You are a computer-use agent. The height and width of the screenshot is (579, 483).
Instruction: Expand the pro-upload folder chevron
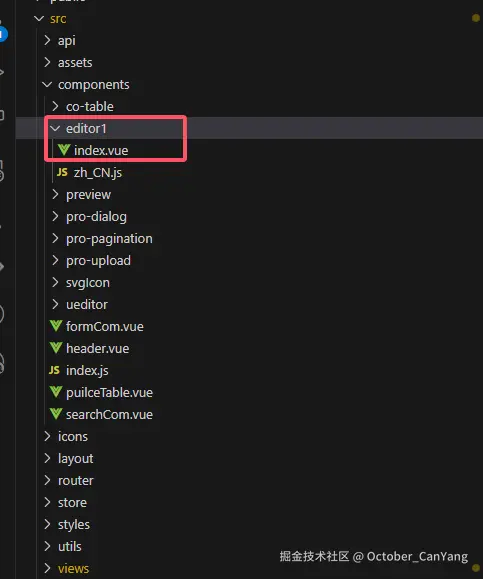(x=55, y=260)
